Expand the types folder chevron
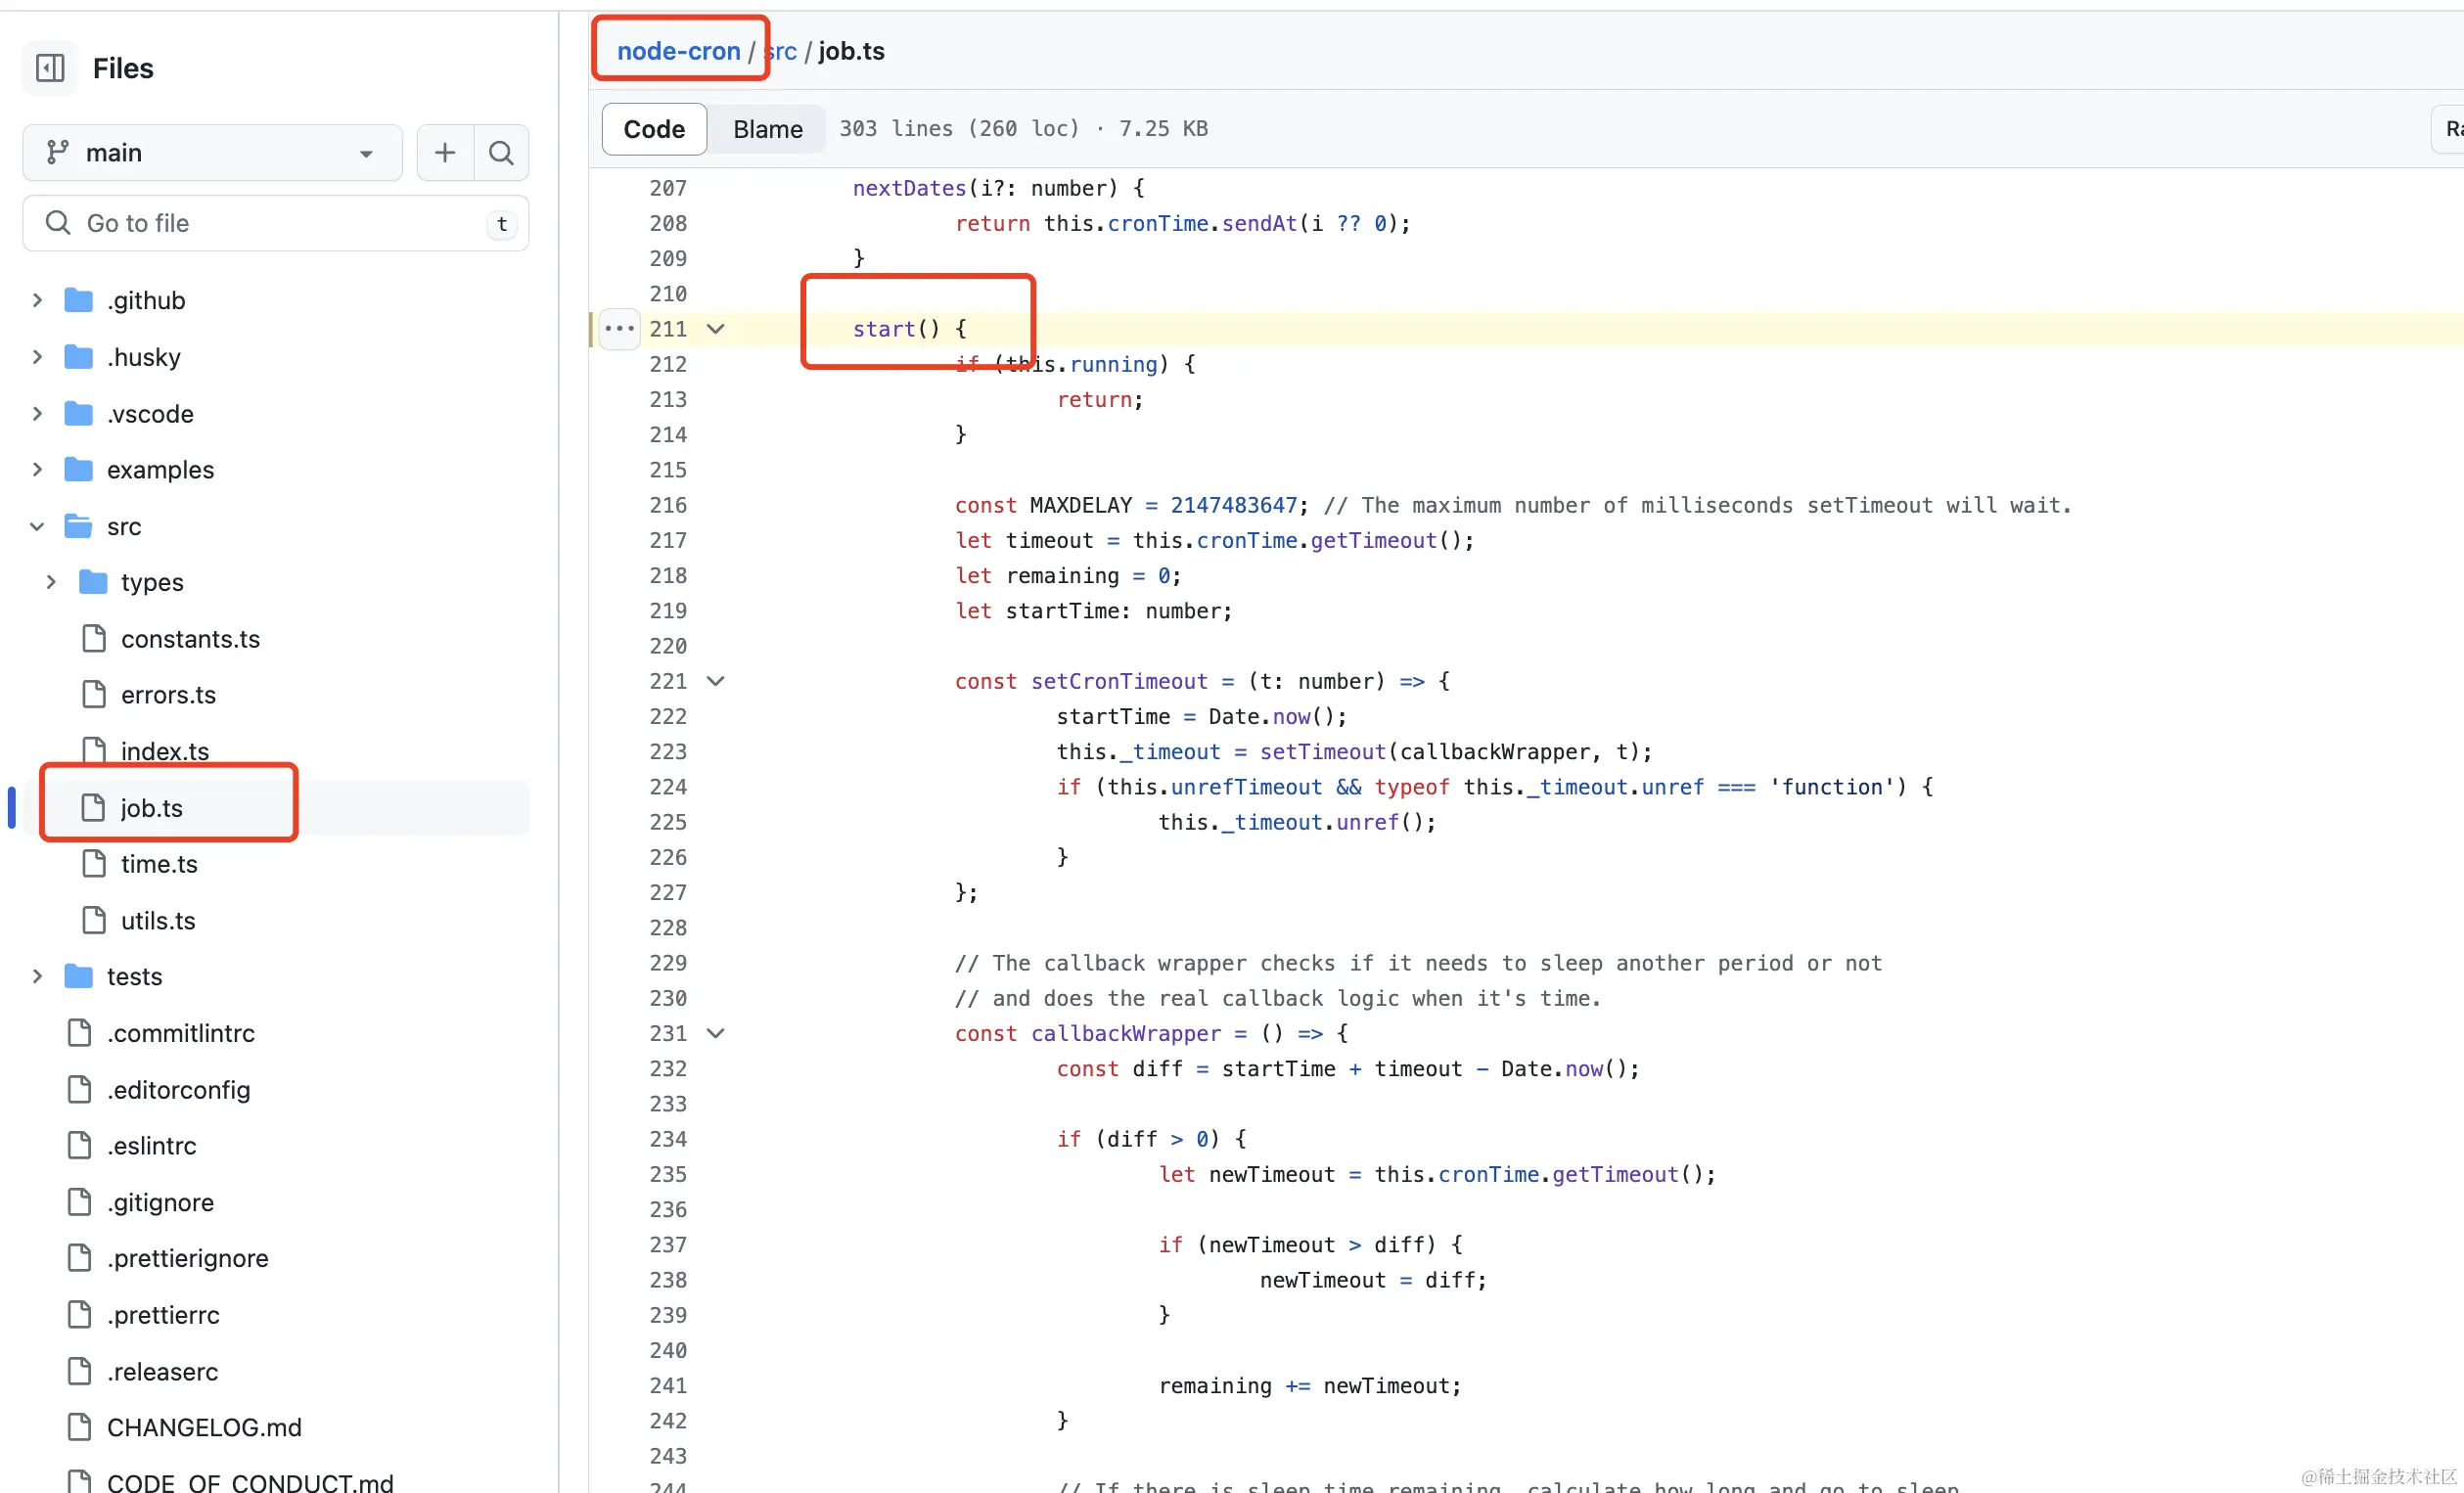 [51, 582]
